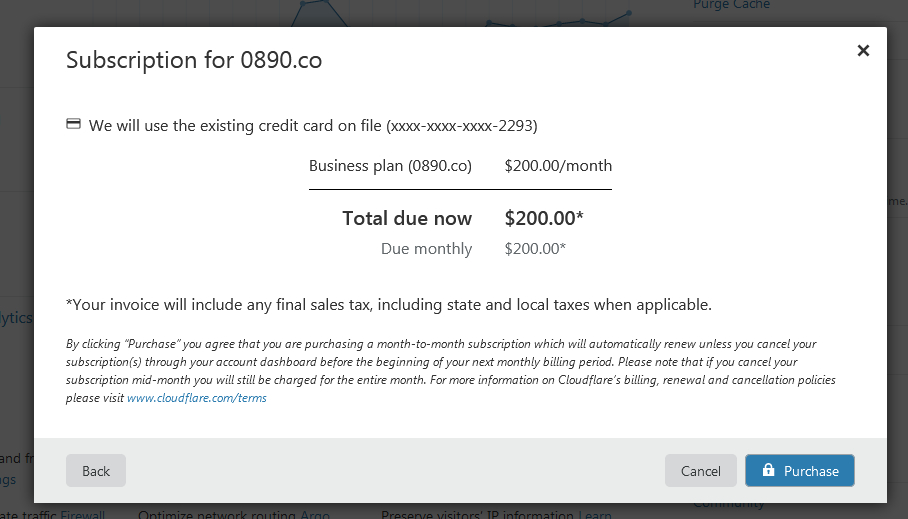Open the Argo network routing link

tap(315, 514)
